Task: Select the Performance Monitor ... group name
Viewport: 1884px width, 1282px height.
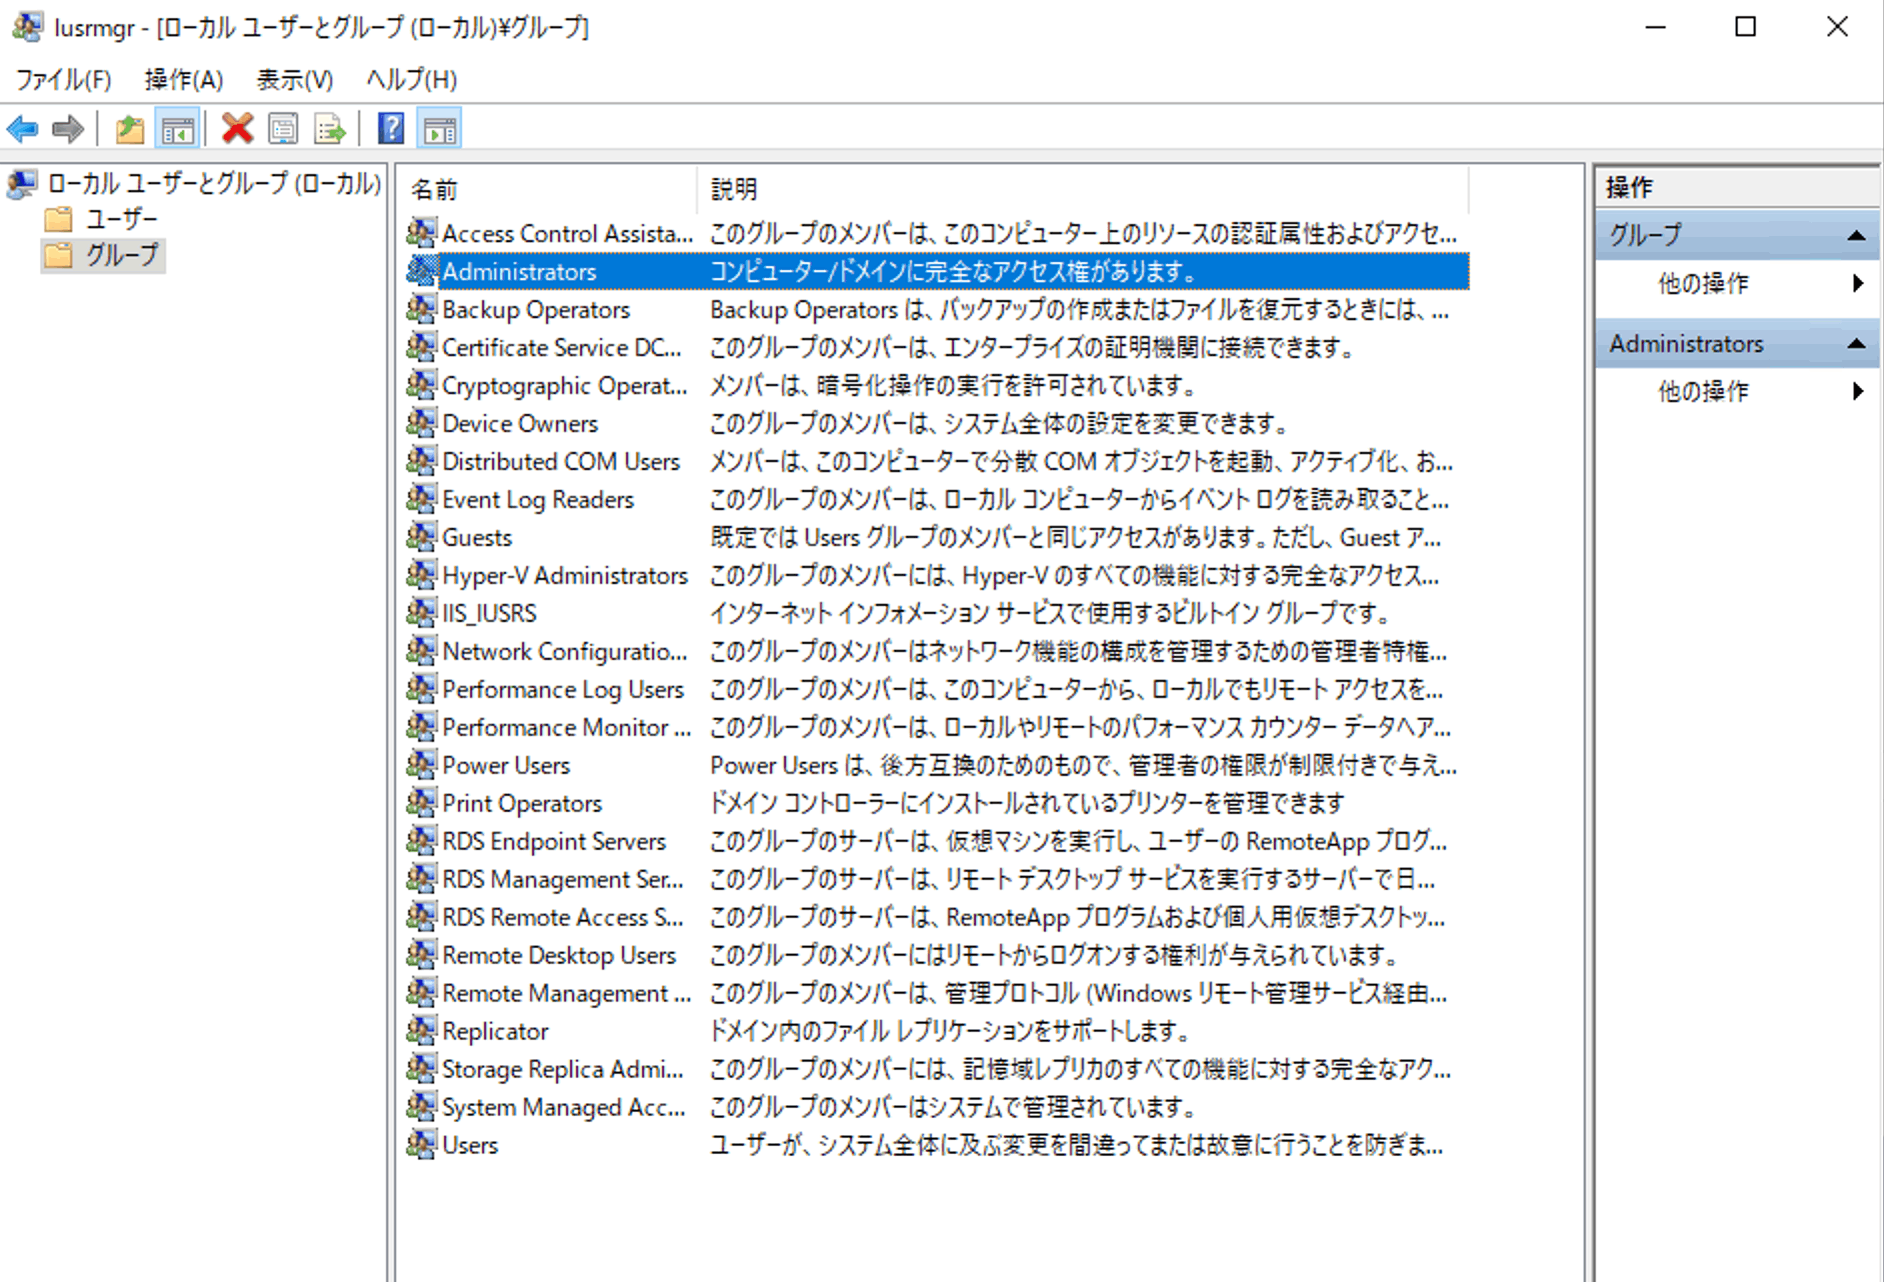Action: 567,727
